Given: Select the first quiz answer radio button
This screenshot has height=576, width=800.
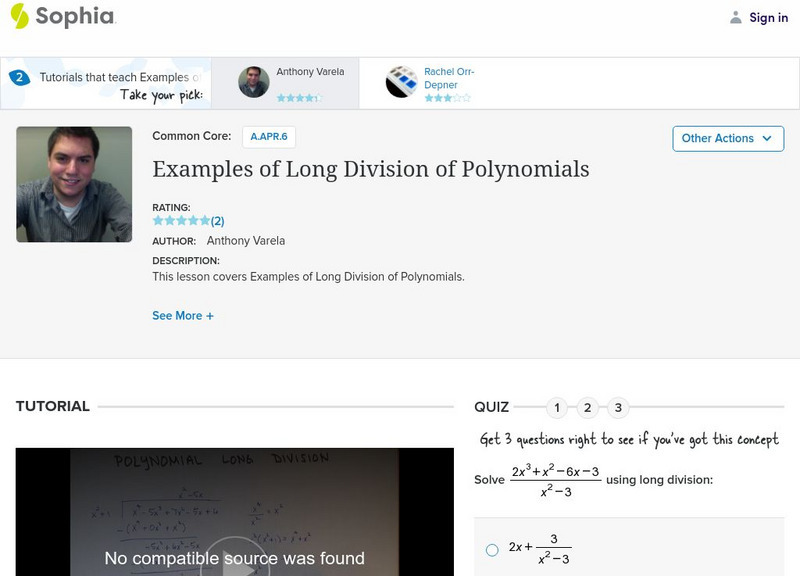Looking at the screenshot, I should (492, 549).
